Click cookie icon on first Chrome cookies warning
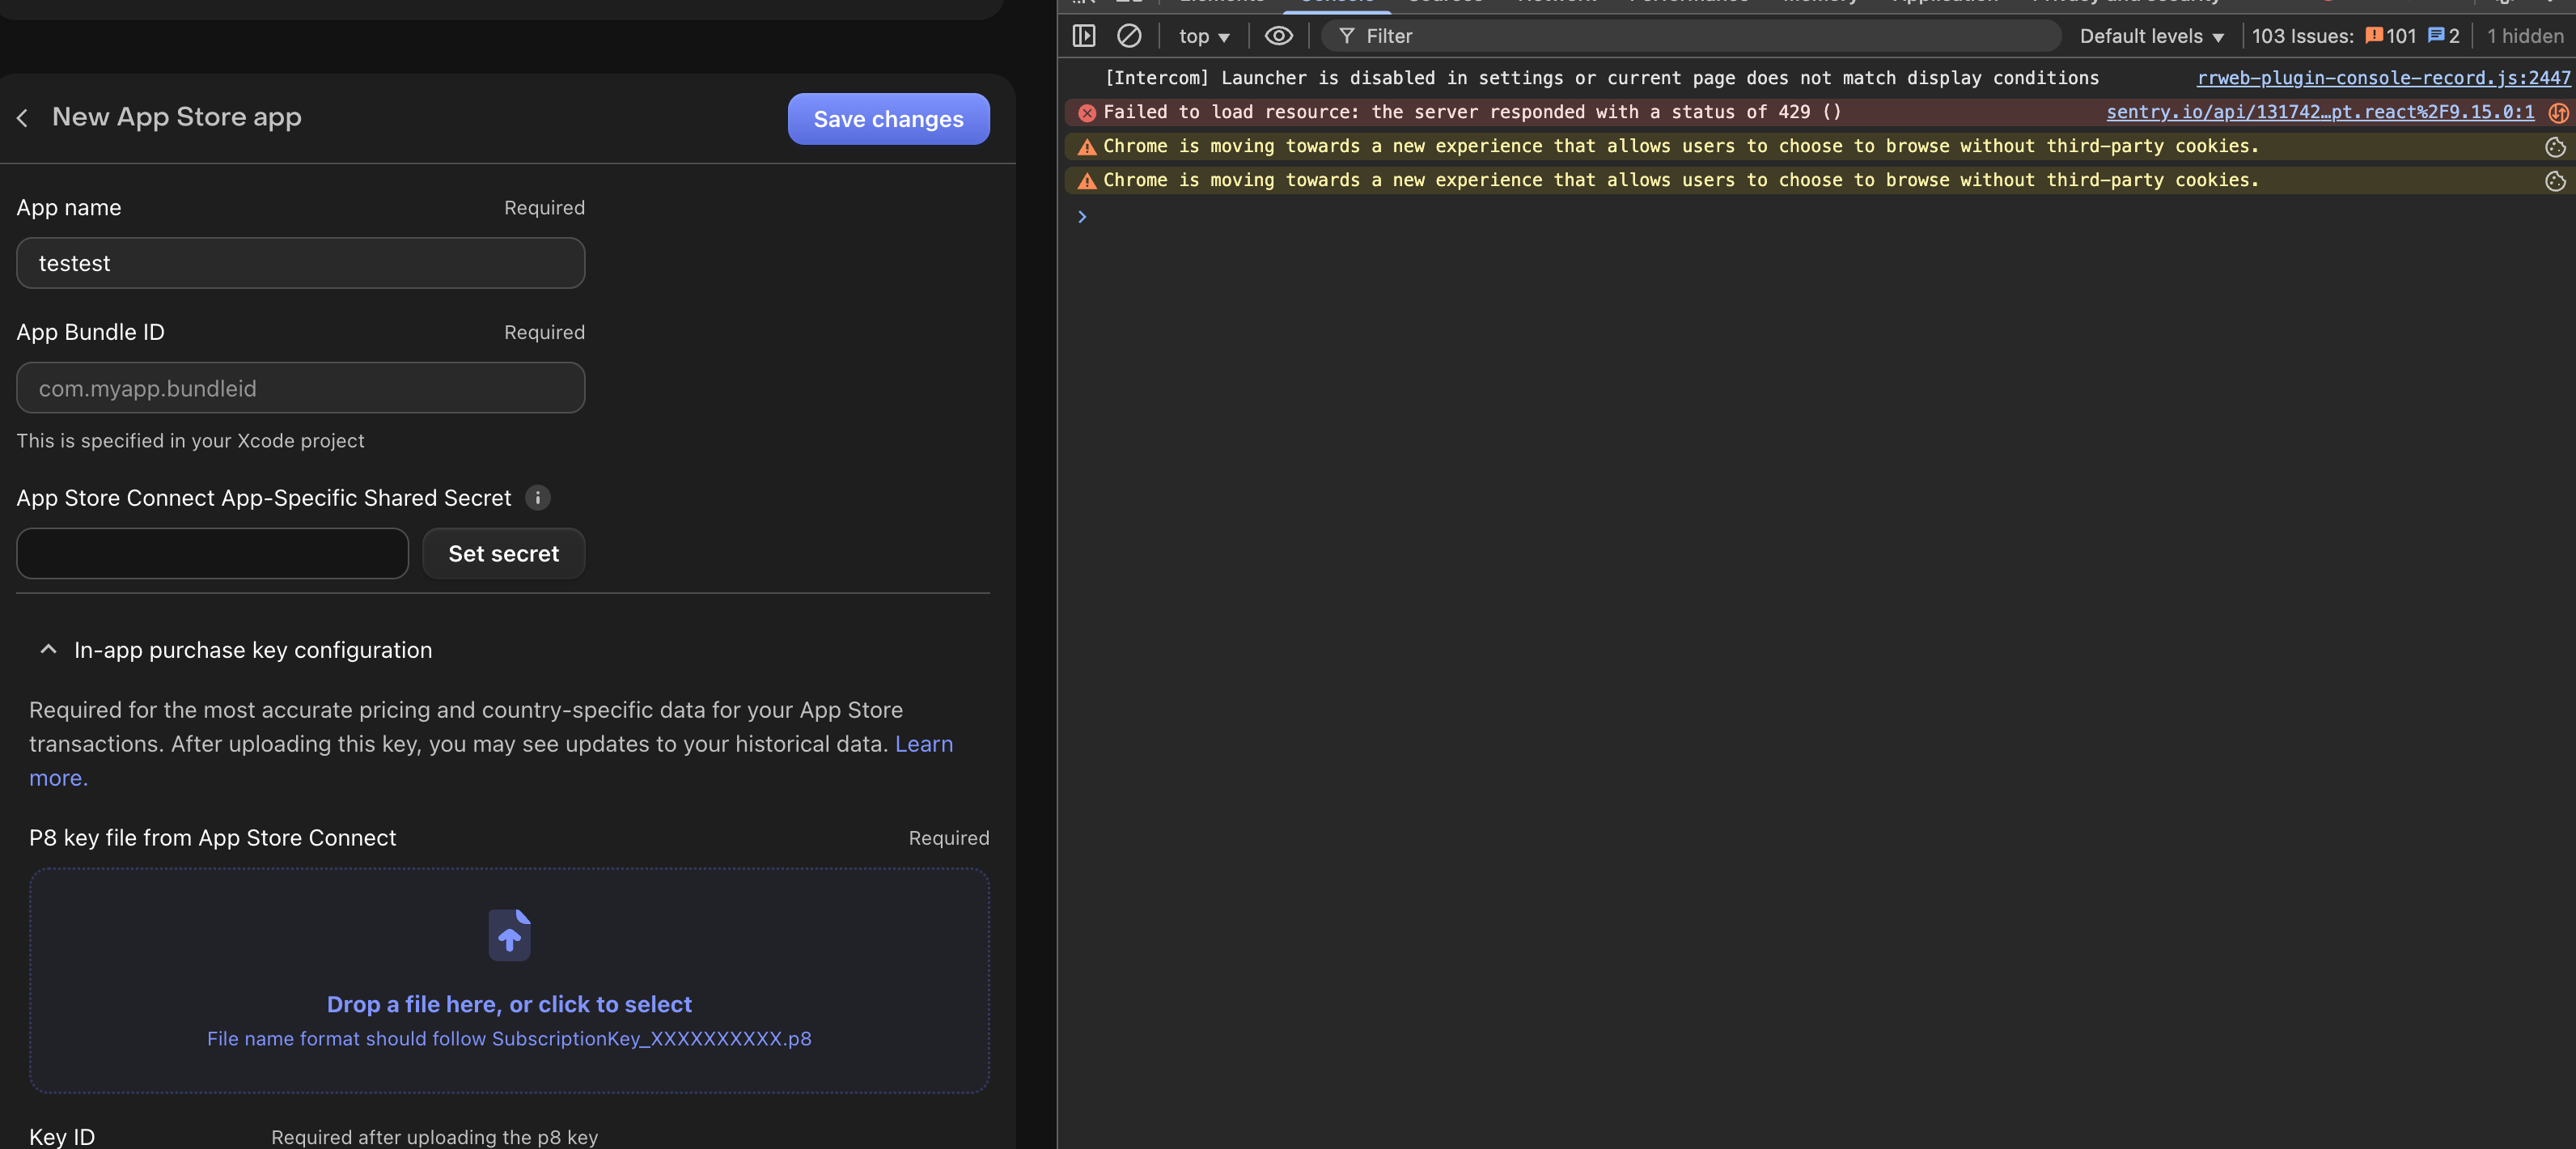2576x1149 pixels. pos(2555,147)
